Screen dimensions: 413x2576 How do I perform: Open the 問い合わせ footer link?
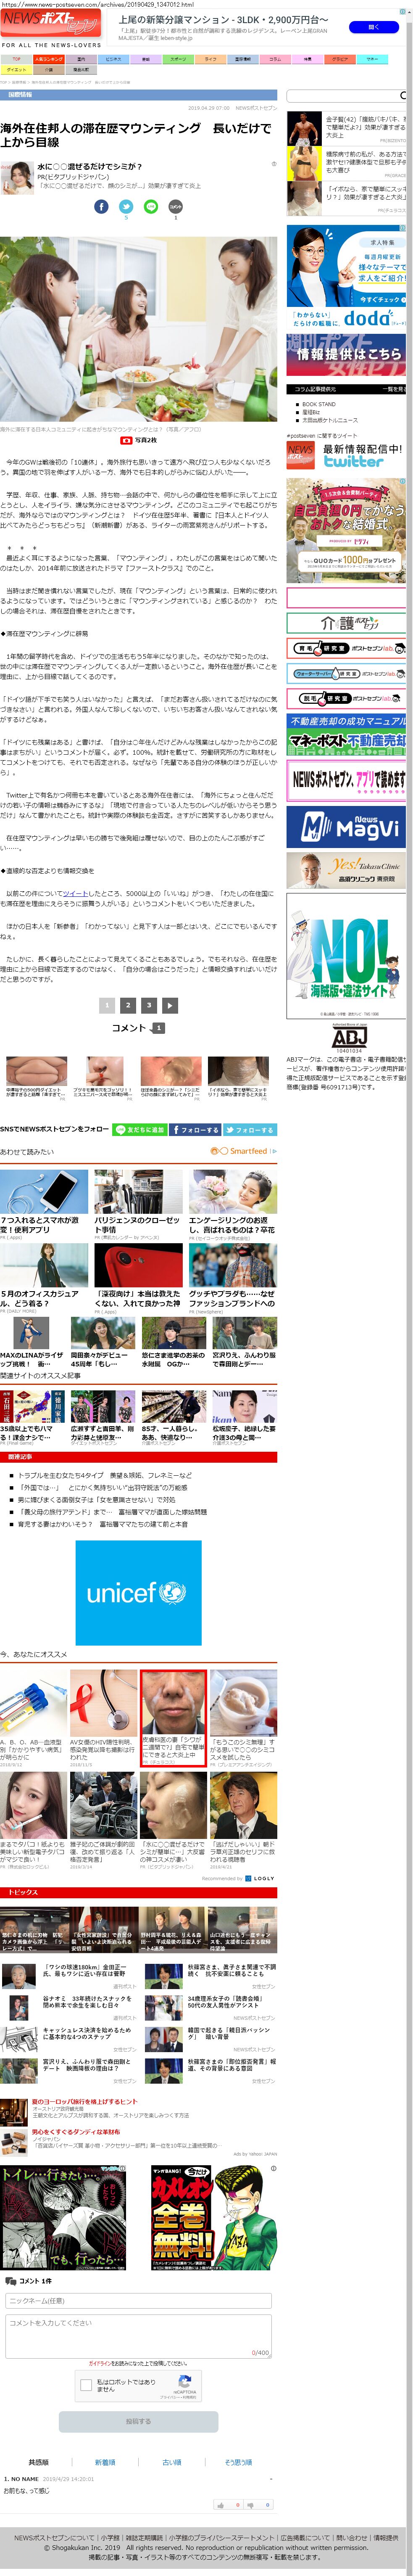tap(352, 2538)
